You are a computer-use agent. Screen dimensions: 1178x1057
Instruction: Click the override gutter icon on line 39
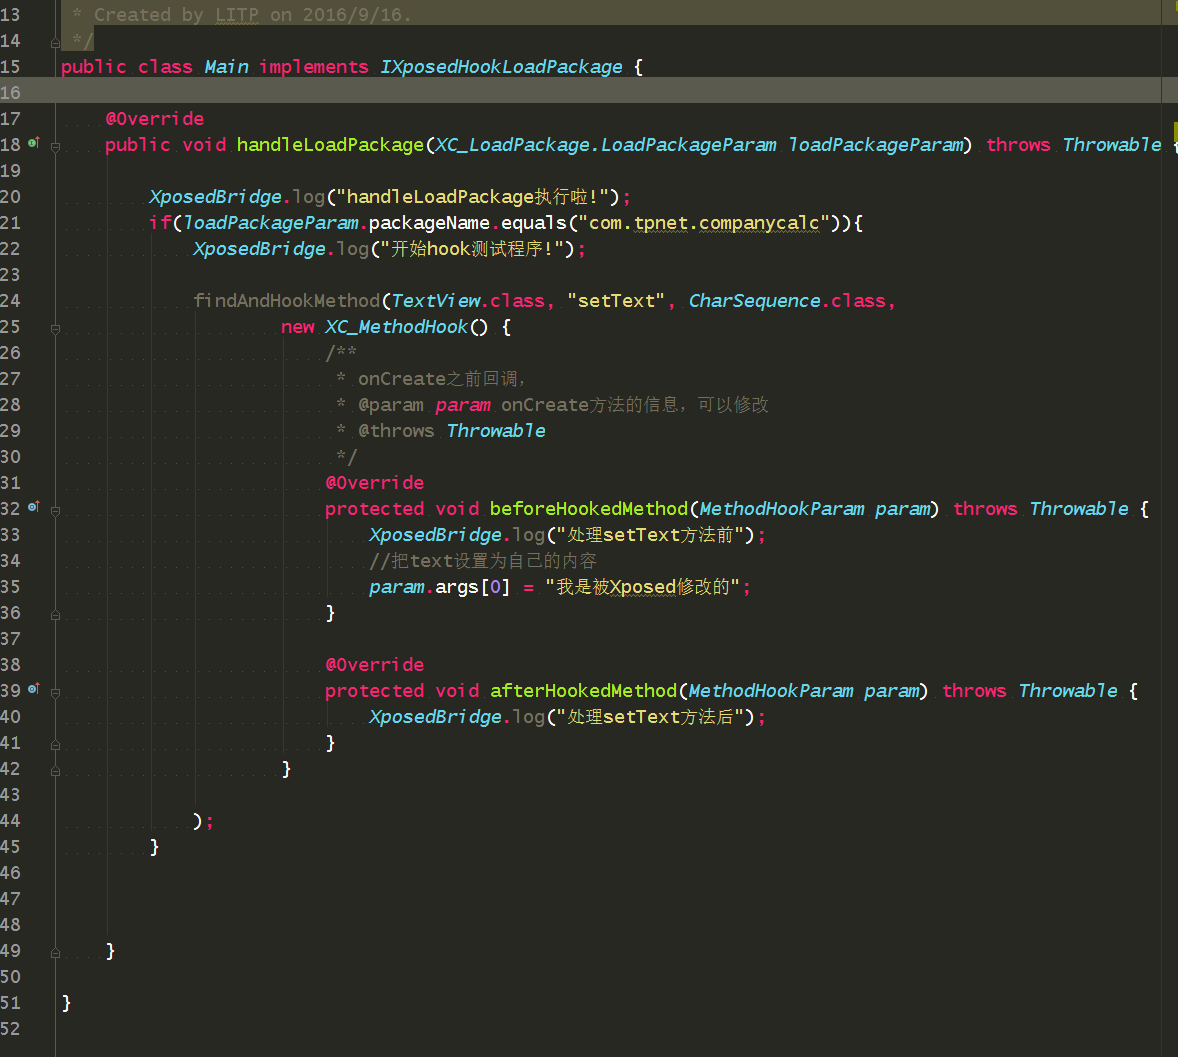(x=34, y=689)
